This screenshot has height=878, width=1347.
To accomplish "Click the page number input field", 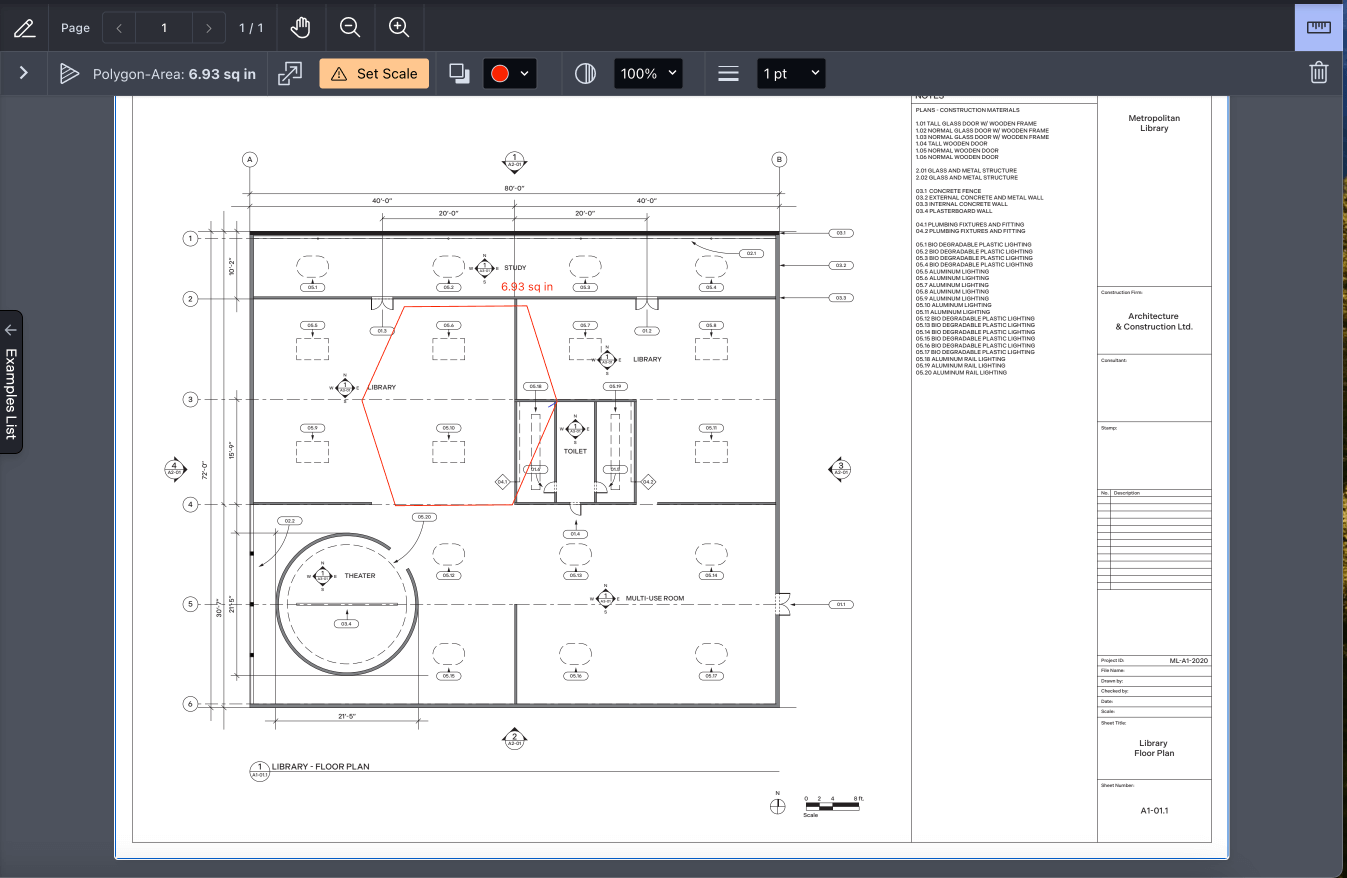I will pos(163,27).
